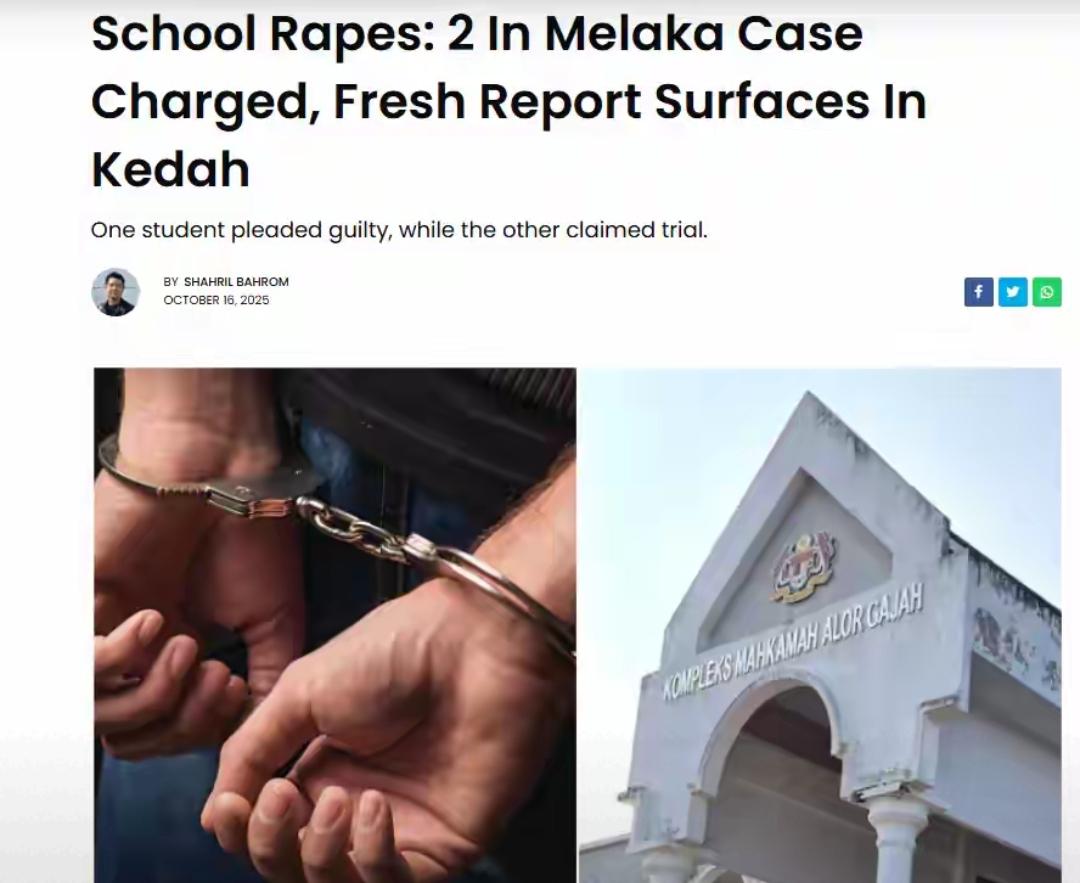The image size is (1080, 883).
Task: Tweet this article via Twitter icon
Action: click(x=1012, y=292)
